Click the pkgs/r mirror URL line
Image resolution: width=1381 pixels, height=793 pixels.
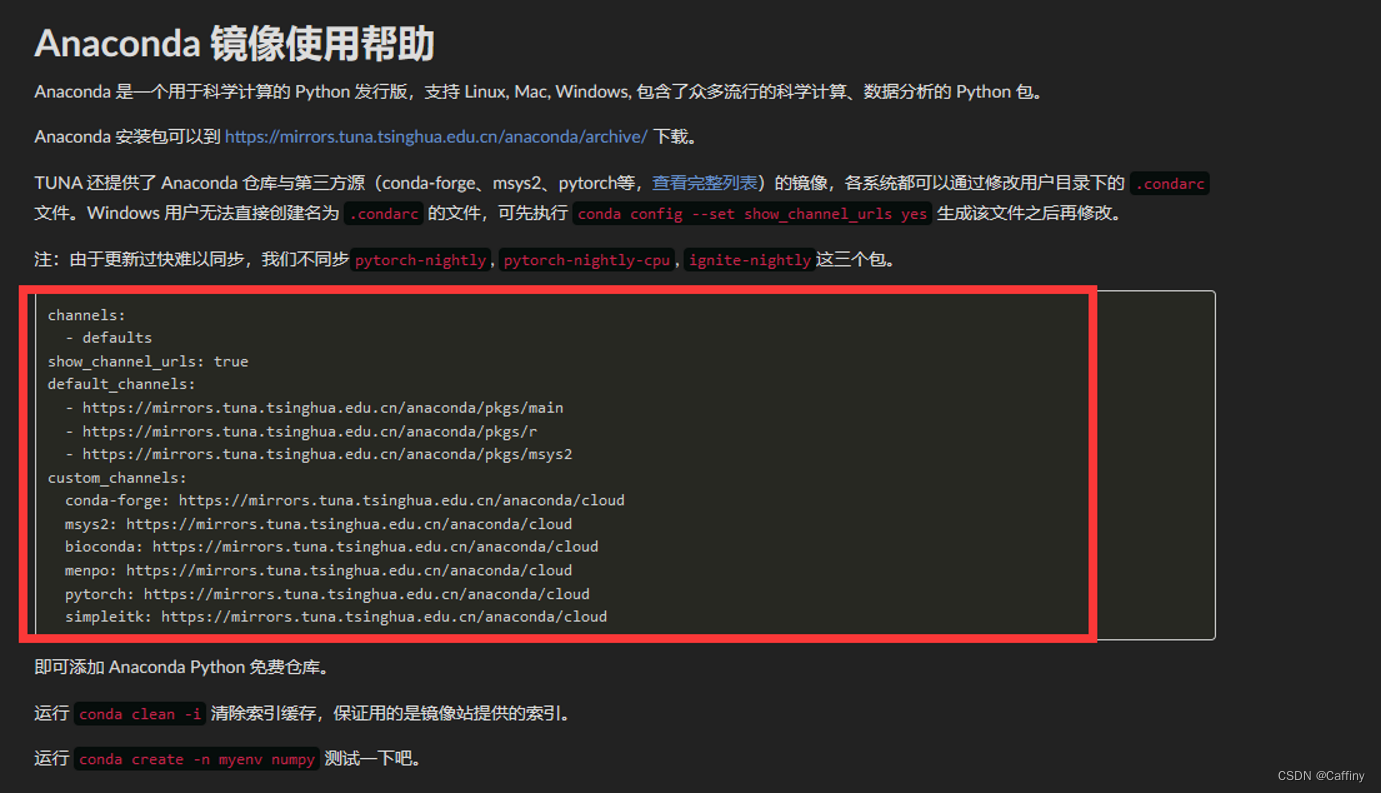(301, 431)
